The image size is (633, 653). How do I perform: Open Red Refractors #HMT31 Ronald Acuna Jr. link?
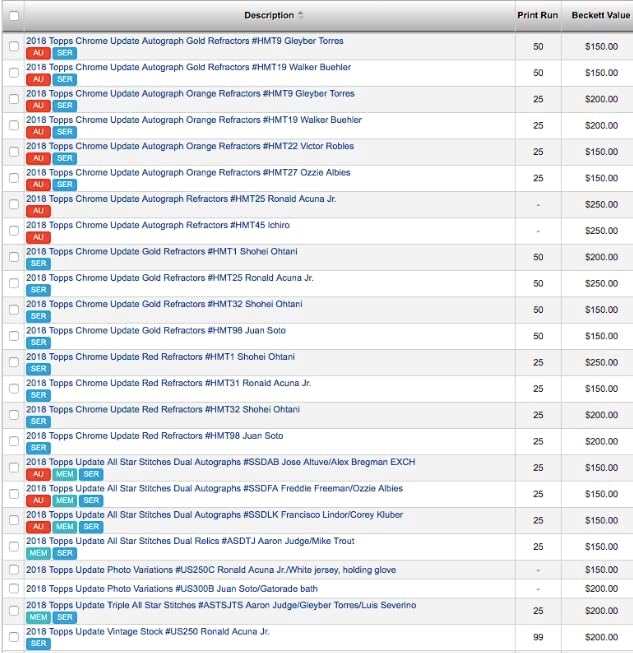point(169,383)
